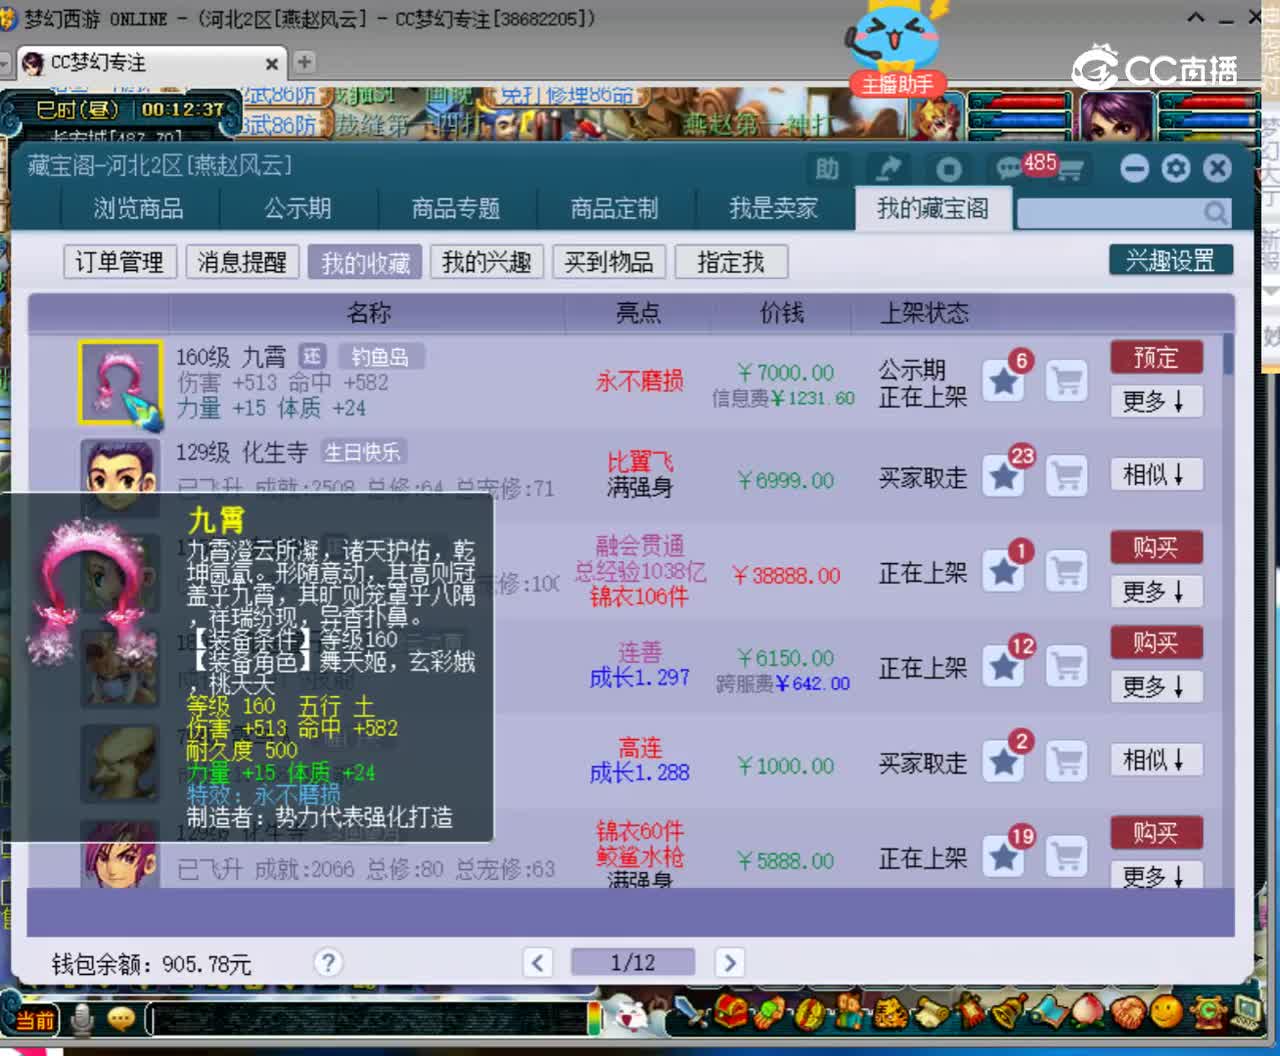Open 消息提醒 section
Viewport: 1280px width, 1056px height.
[242, 262]
